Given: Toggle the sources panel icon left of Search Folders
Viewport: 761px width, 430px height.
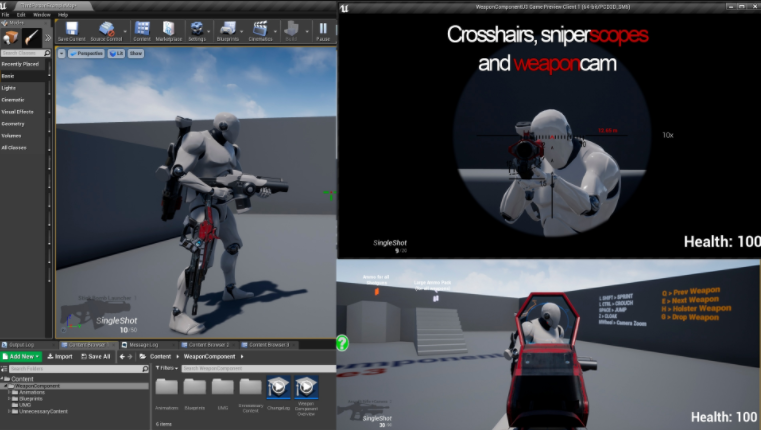Looking at the screenshot, I should (4, 369).
